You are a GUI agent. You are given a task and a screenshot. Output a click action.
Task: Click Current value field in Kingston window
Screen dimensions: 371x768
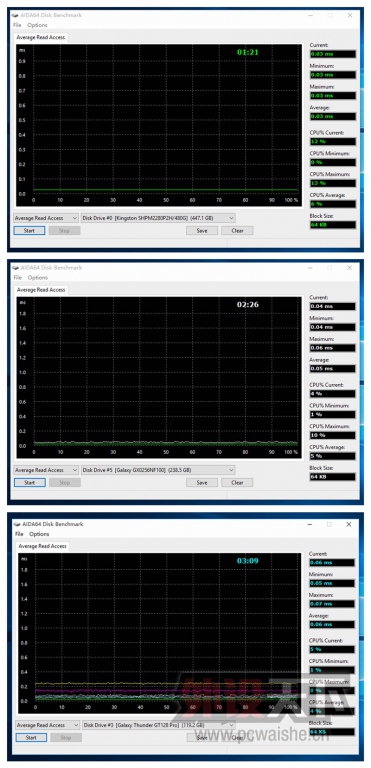point(333,54)
